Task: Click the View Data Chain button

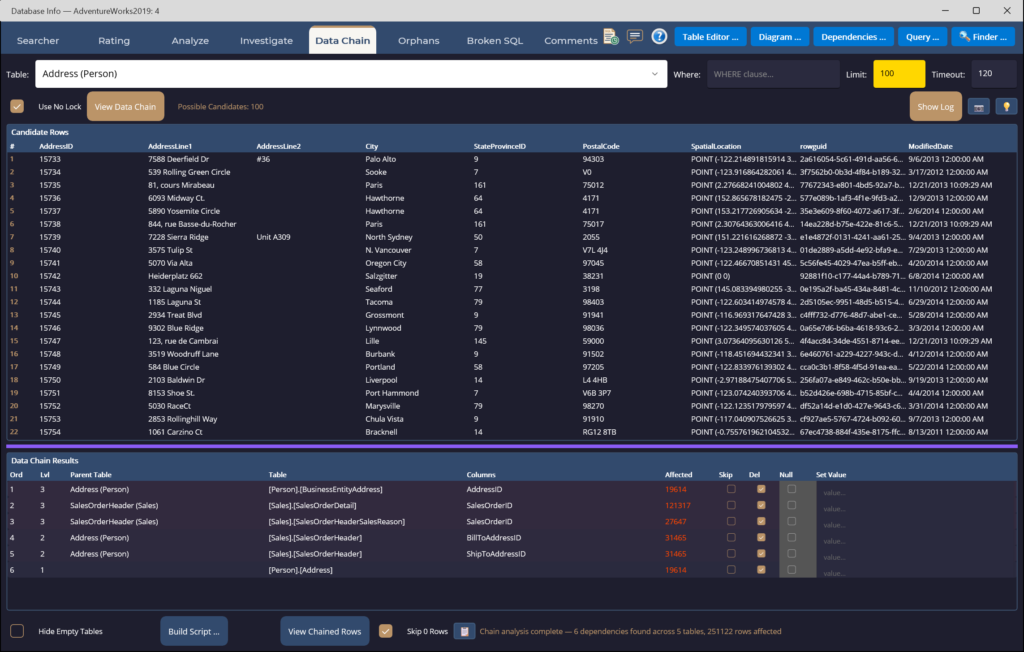Action: pos(125,107)
